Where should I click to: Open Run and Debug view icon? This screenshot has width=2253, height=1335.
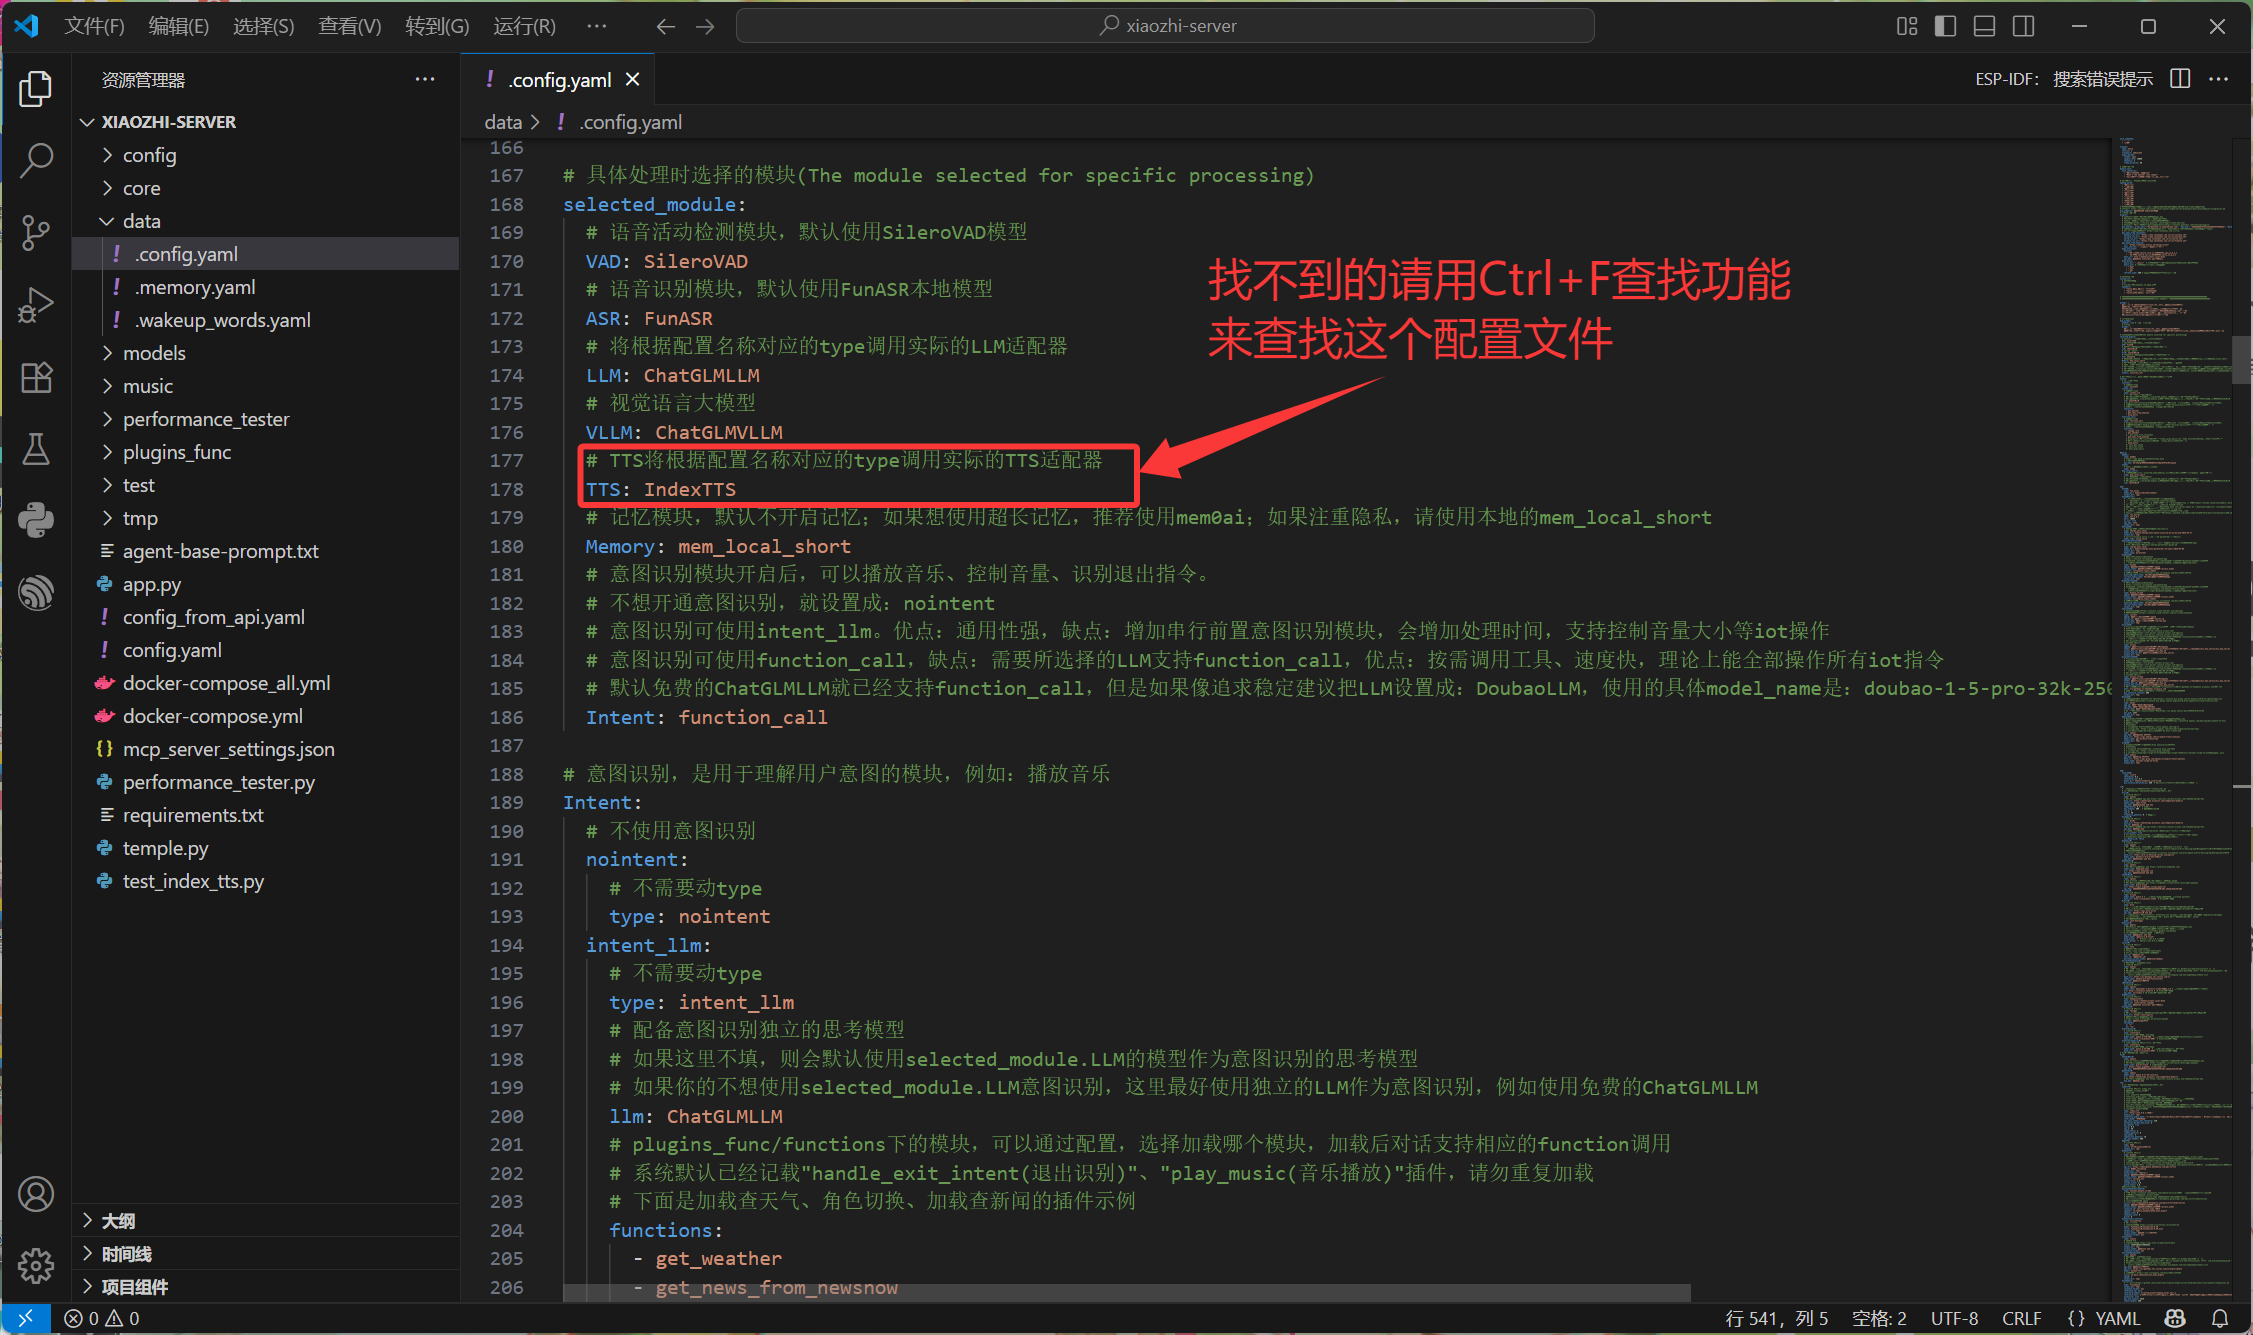click(x=36, y=305)
